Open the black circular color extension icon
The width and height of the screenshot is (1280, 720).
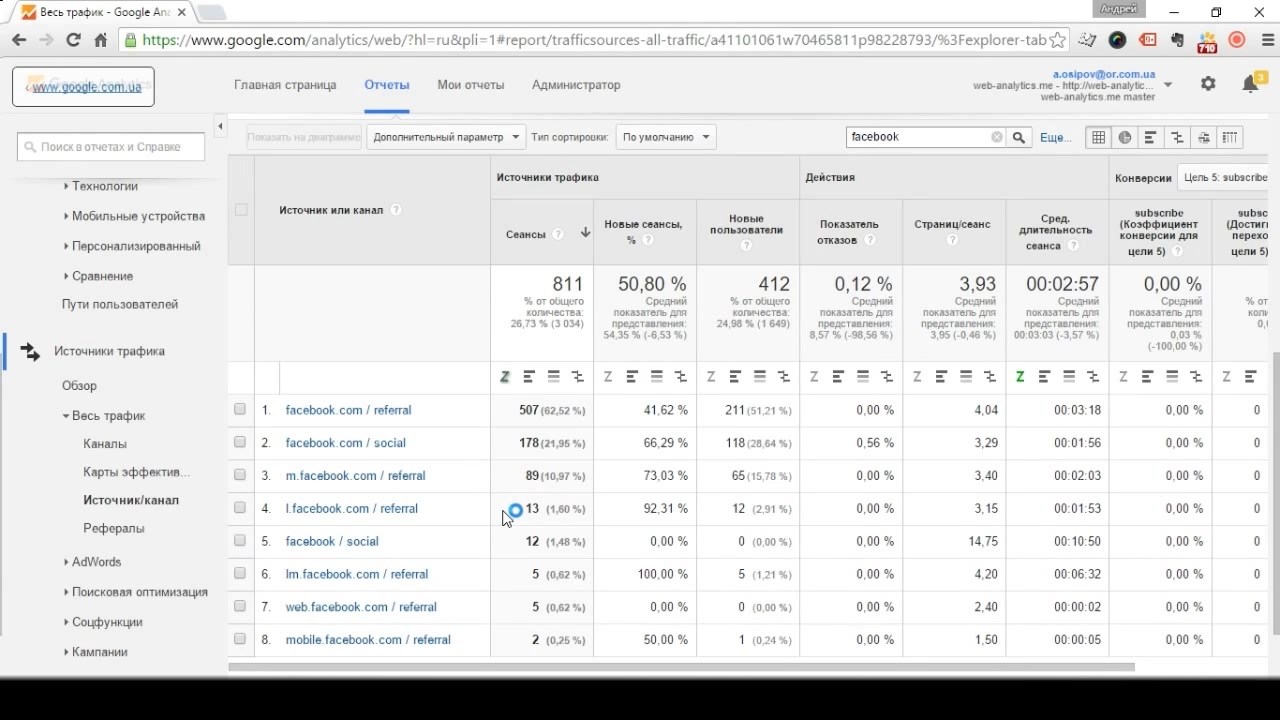(1118, 40)
